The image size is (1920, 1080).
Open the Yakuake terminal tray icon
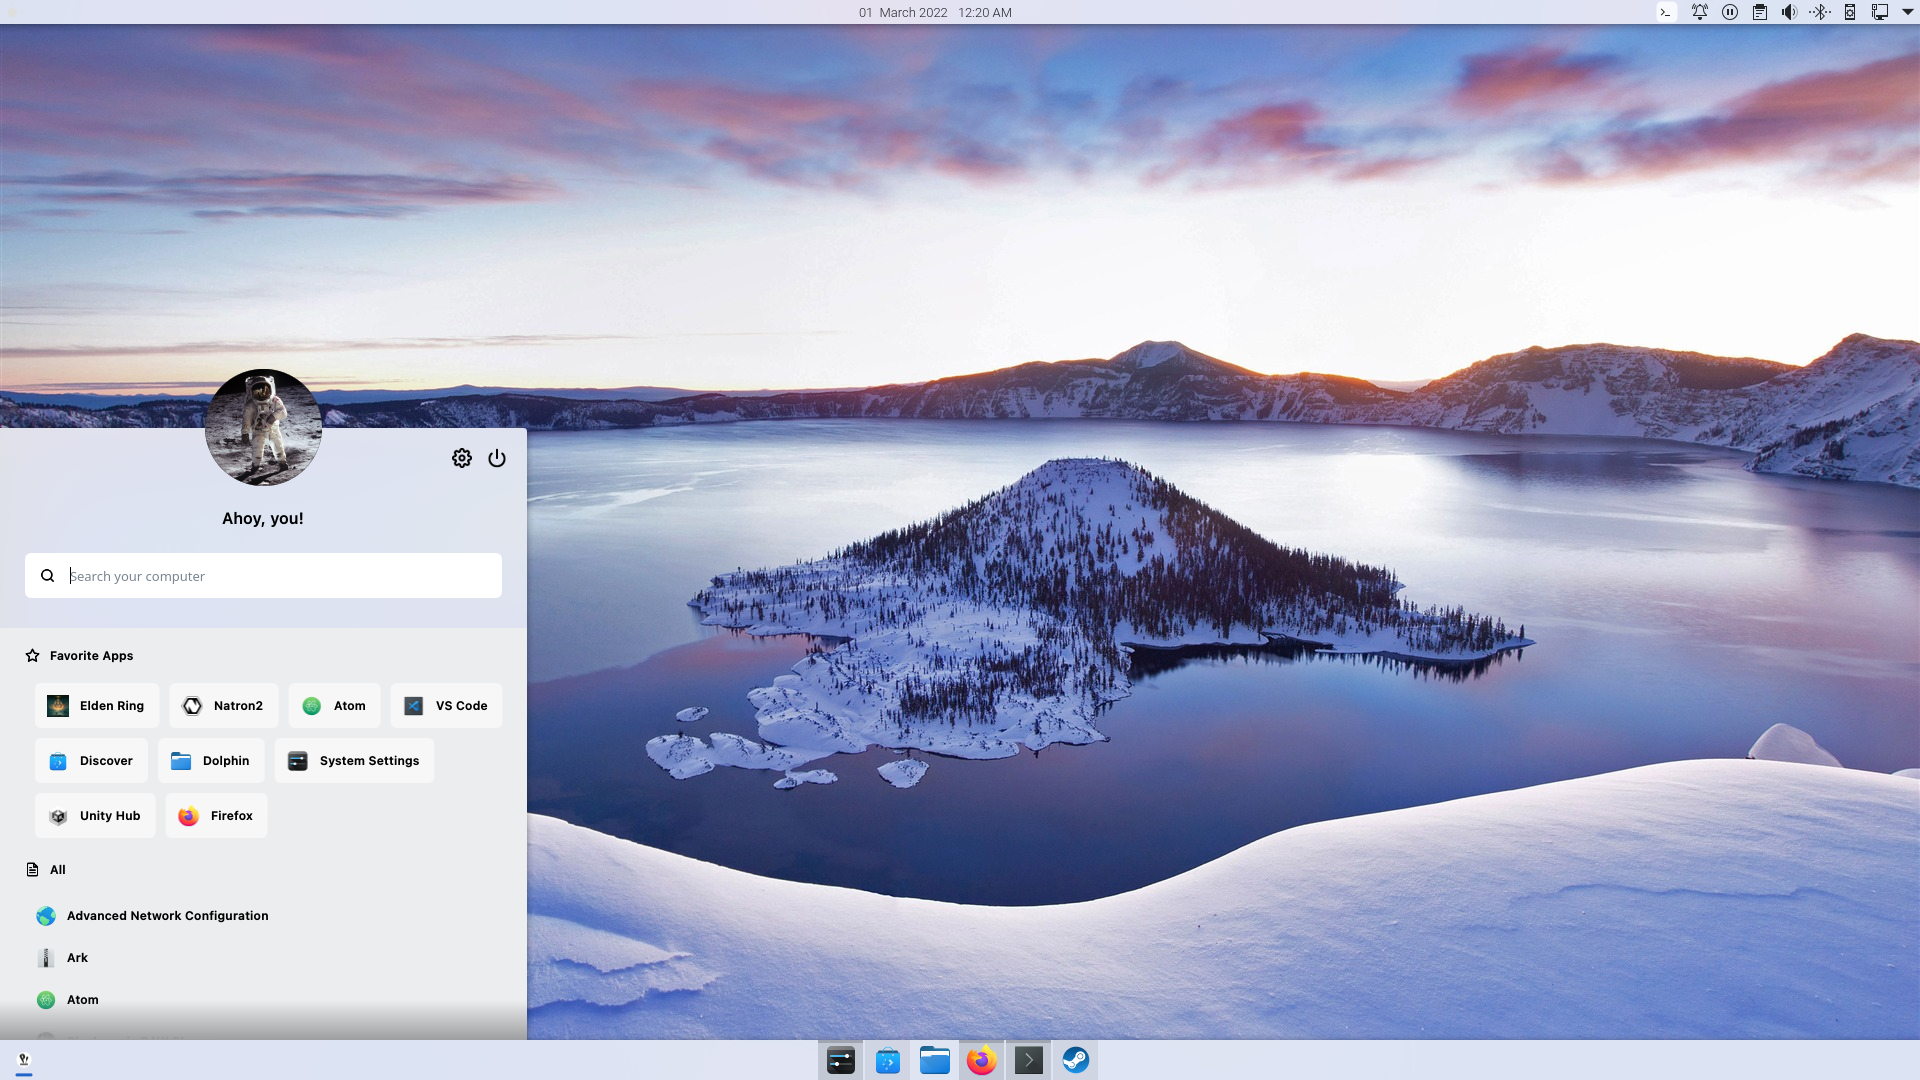pos(1666,12)
